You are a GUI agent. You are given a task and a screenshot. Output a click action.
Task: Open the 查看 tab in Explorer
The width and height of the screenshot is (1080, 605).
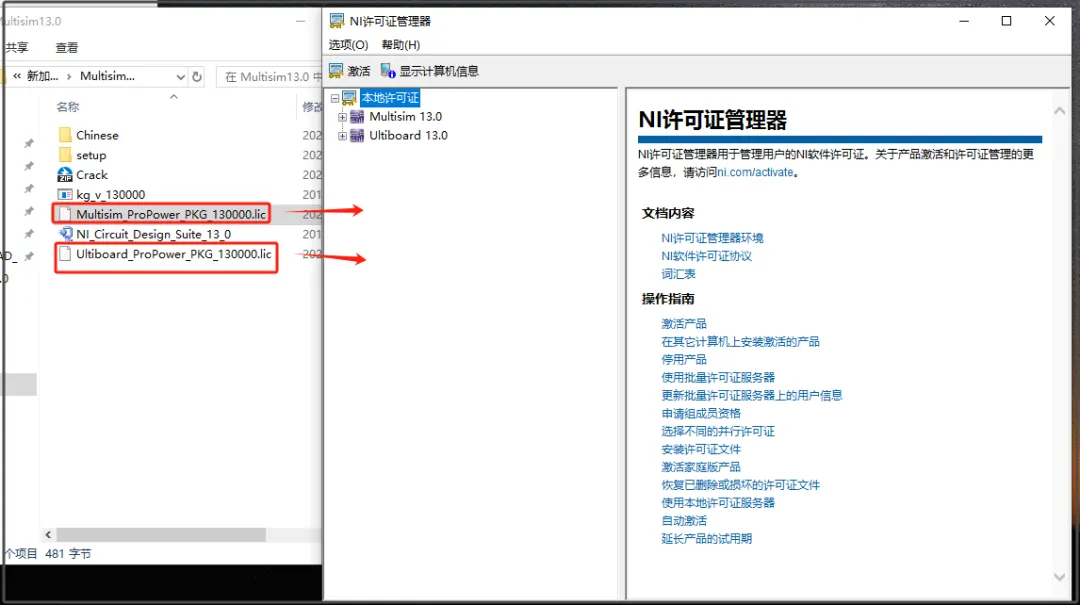click(67, 48)
